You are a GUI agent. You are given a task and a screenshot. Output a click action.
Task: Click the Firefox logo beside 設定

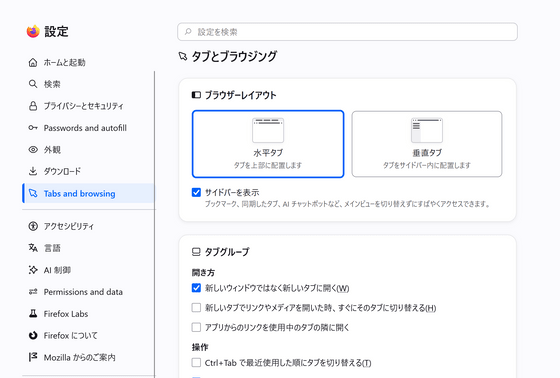click(x=33, y=31)
